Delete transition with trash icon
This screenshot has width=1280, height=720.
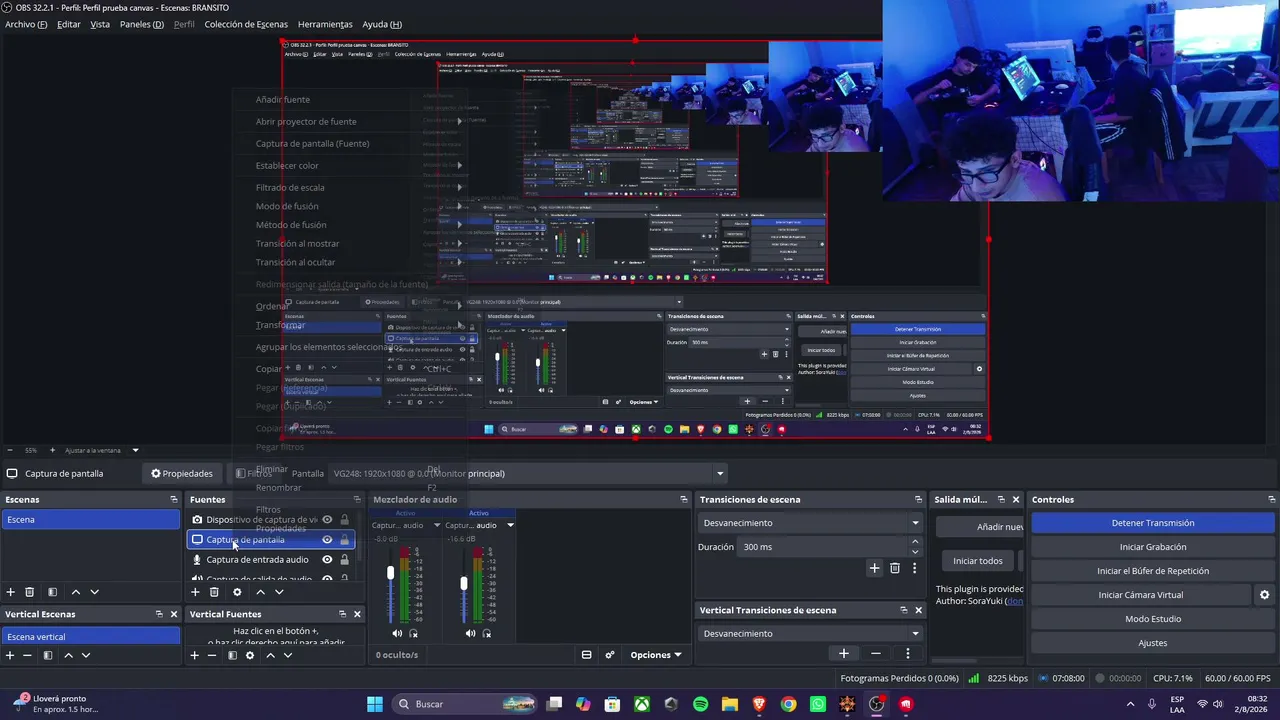(895, 568)
